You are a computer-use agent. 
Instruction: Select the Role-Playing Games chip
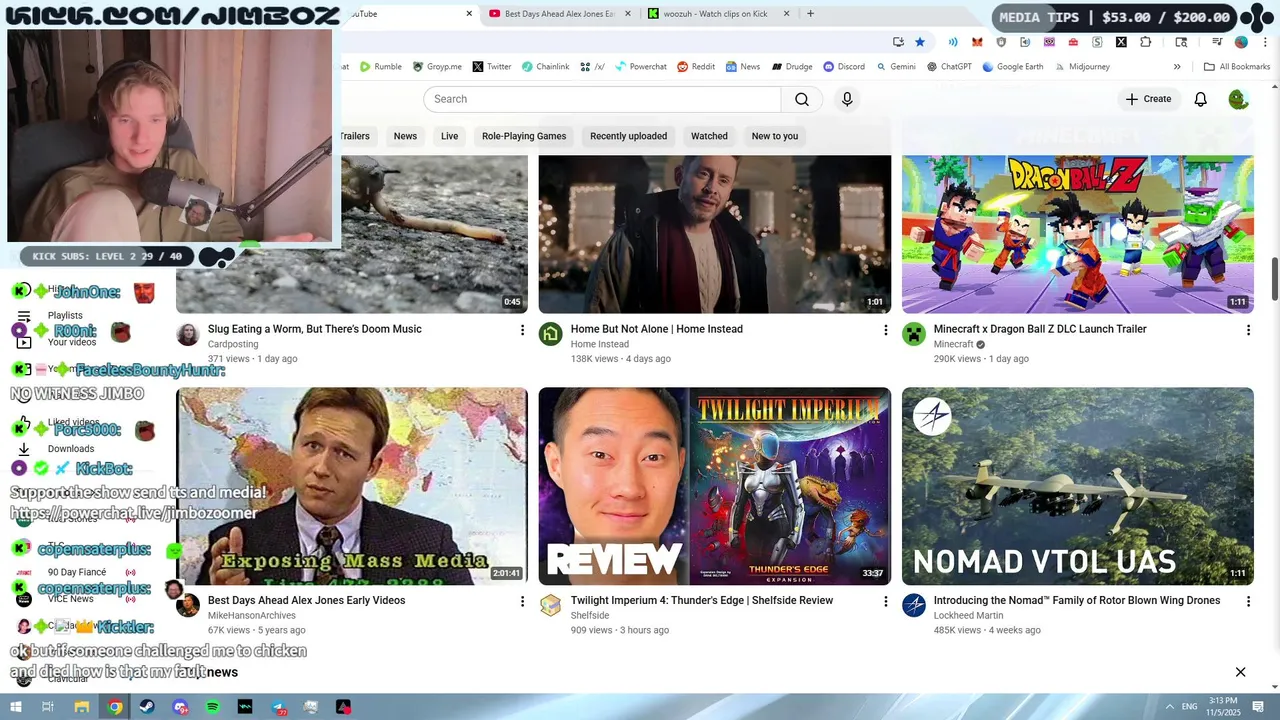pos(524,136)
